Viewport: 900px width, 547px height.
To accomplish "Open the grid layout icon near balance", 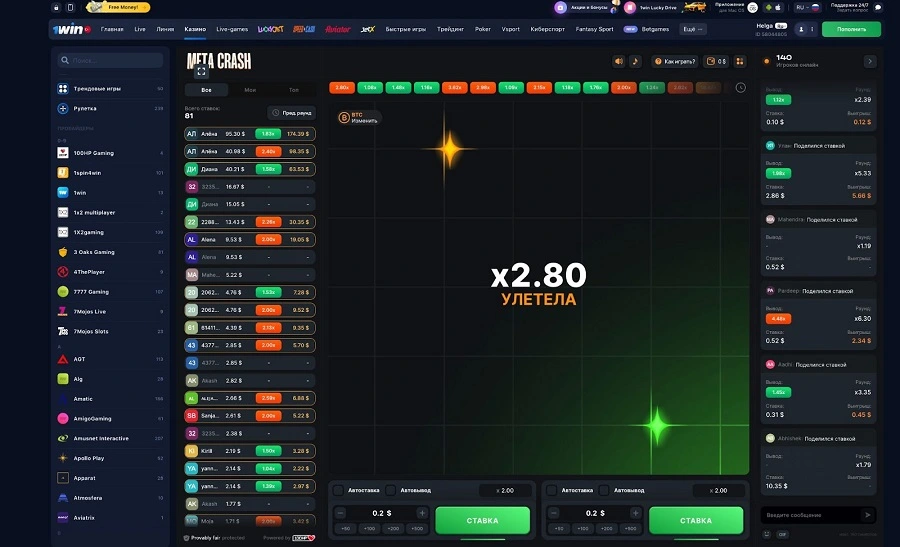I will pos(740,61).
